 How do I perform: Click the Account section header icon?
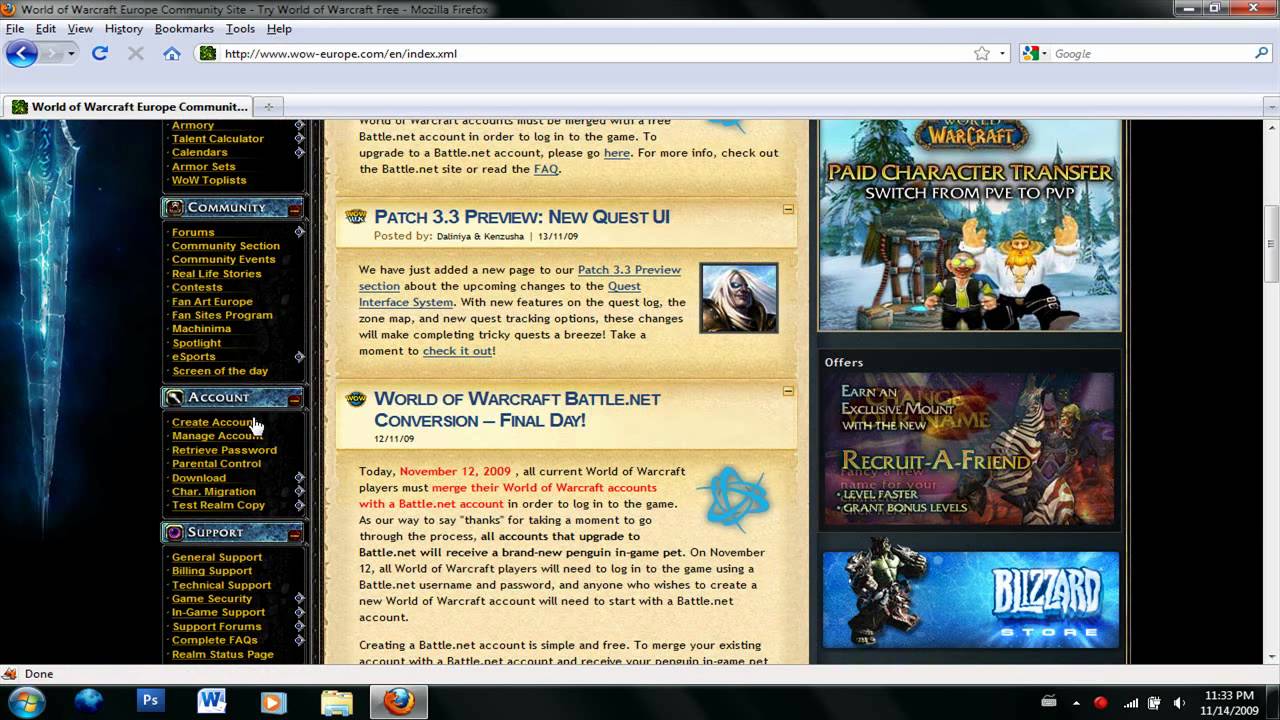[175, 397]
